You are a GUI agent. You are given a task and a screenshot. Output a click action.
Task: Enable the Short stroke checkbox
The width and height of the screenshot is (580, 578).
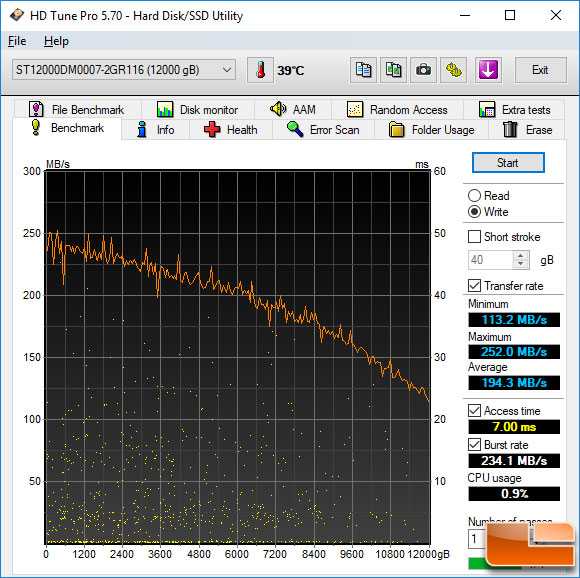474,237
